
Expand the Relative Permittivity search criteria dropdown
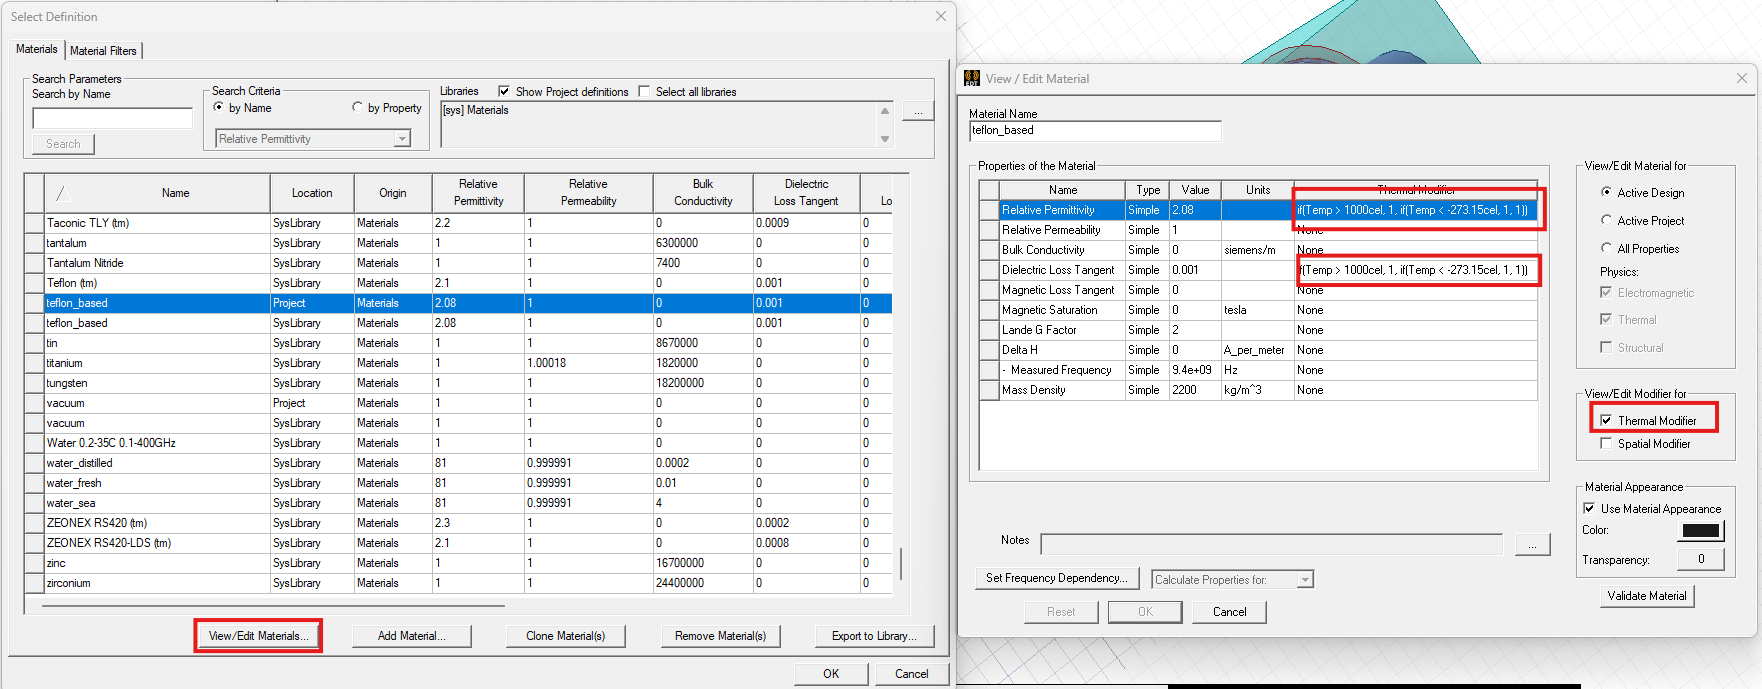[x=402, y=139]
